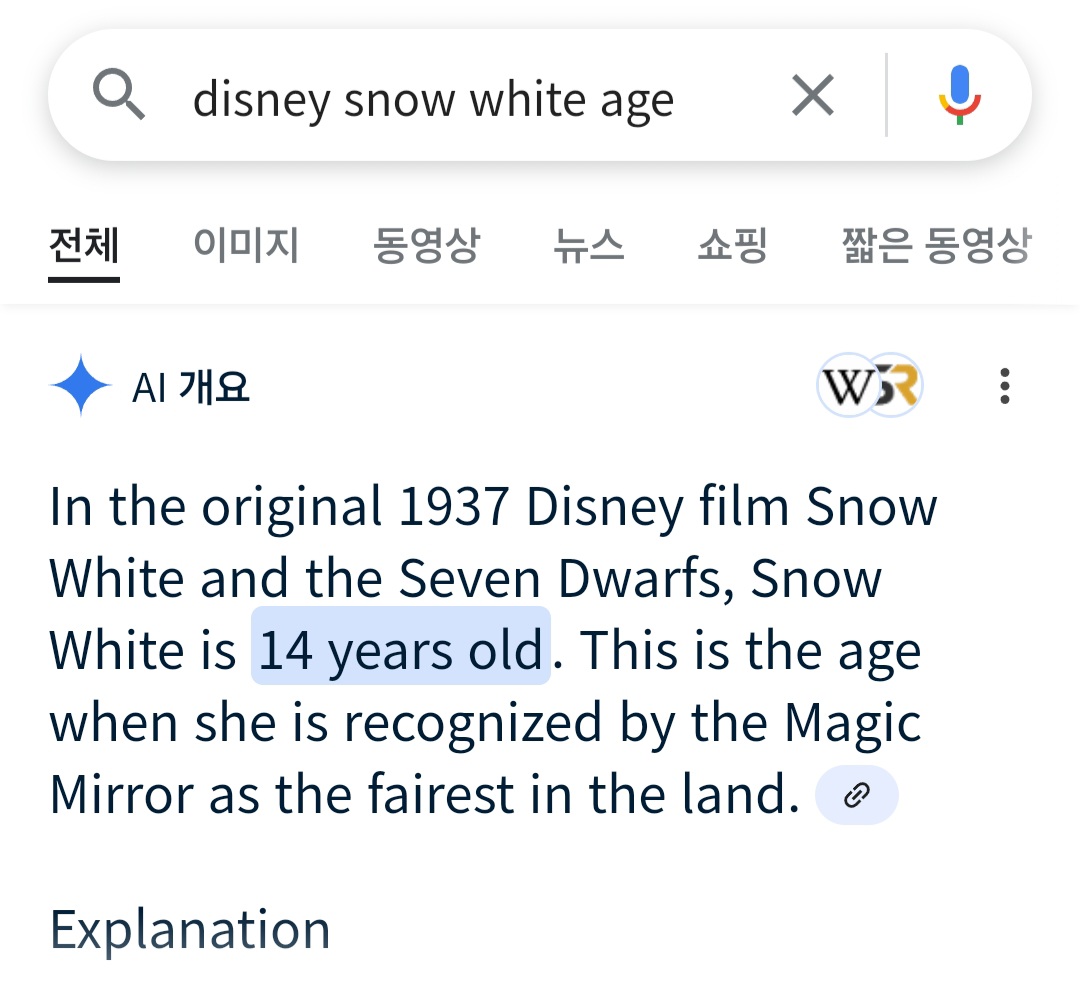Click the "Explanation" heading
This screenshot has height=1001, width=1080.
coord(190,929)
